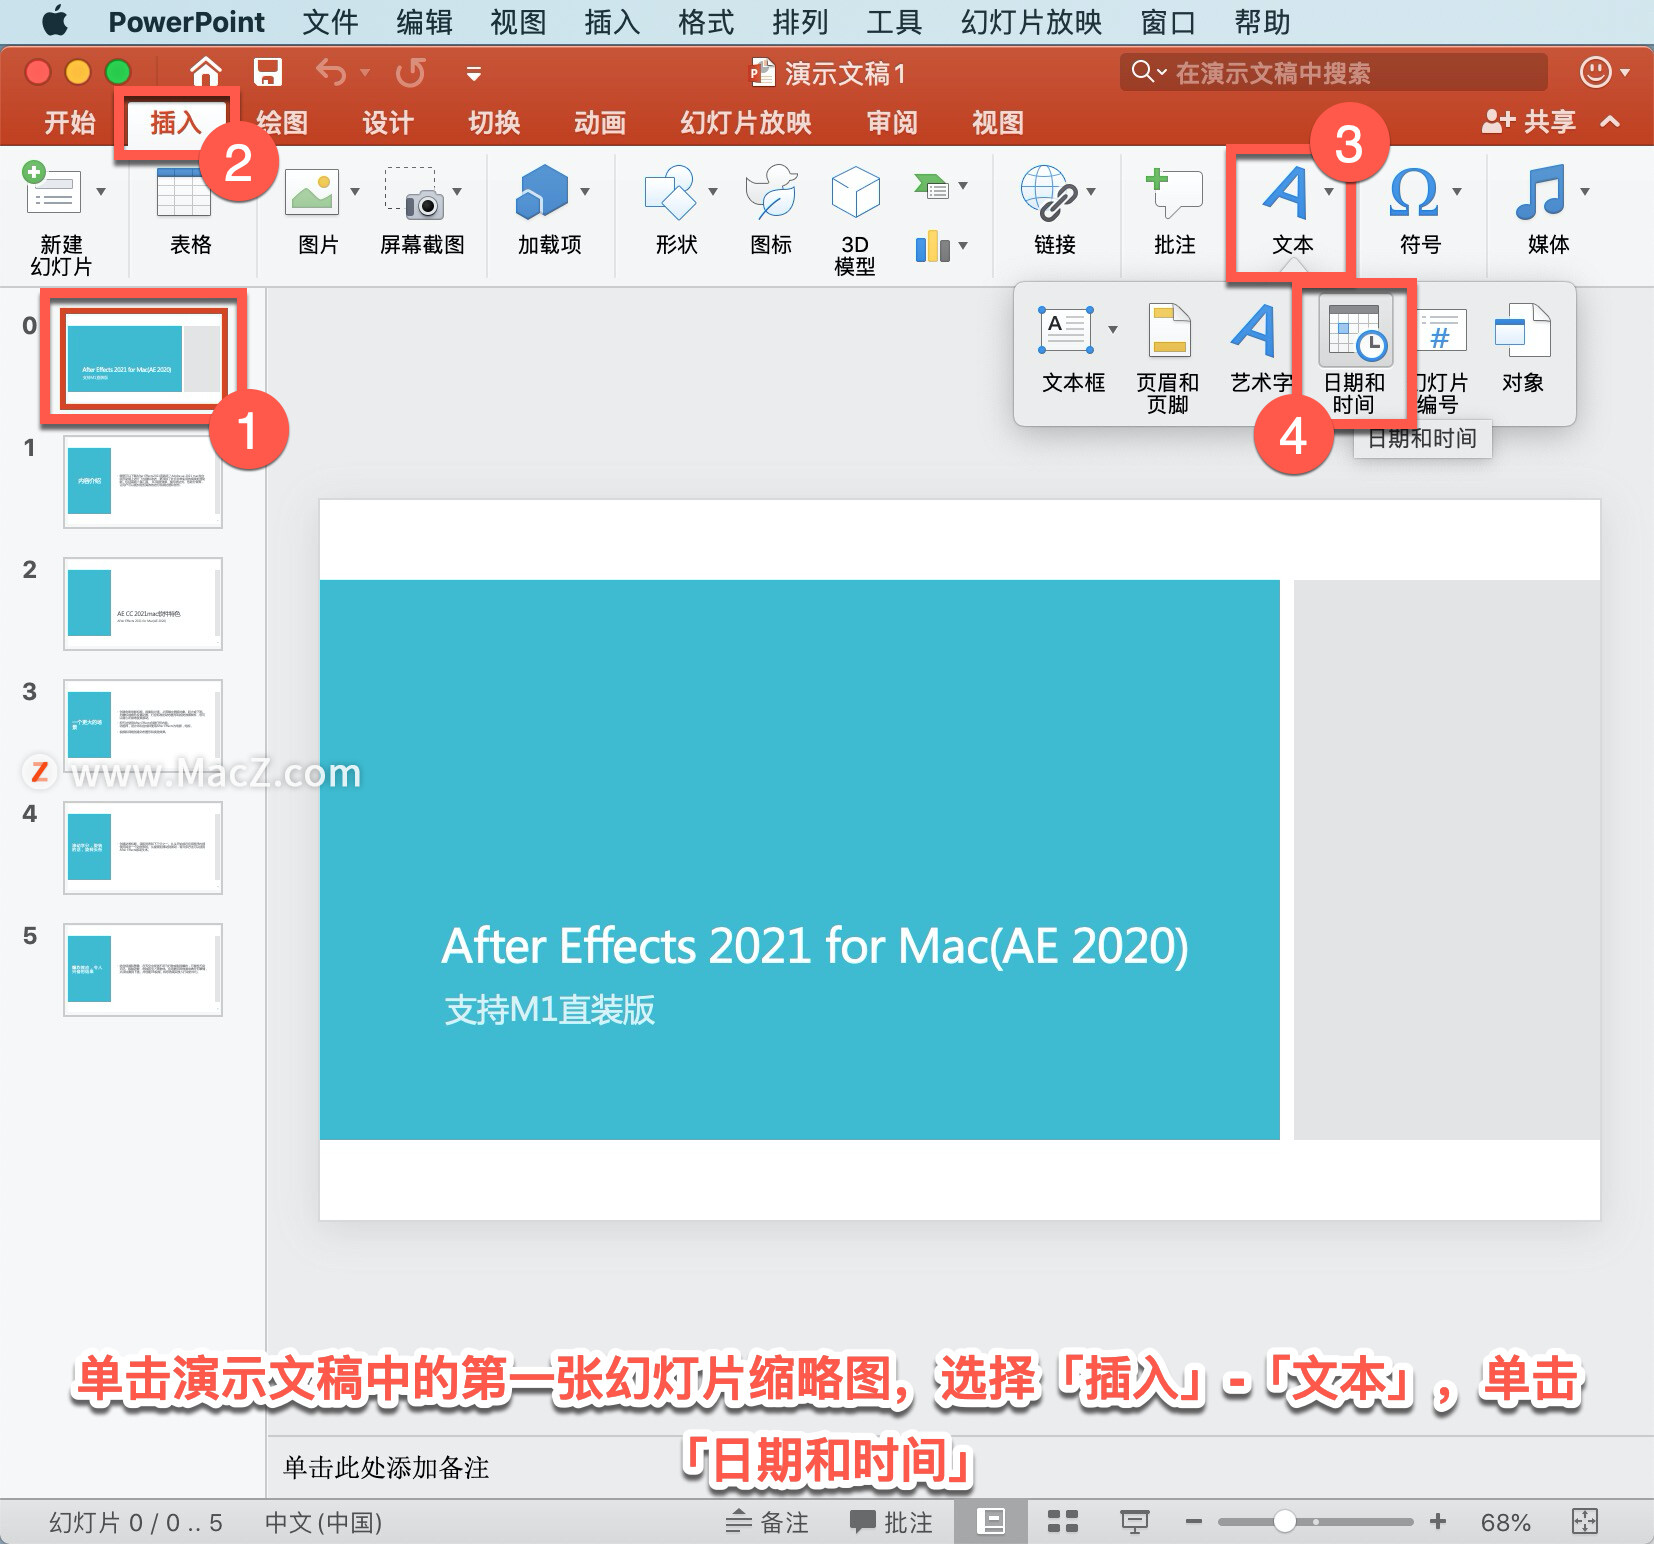The image size is (1654, 1544).
Task: Click zoom out minus button
Action: (x=1193, y=1522)
